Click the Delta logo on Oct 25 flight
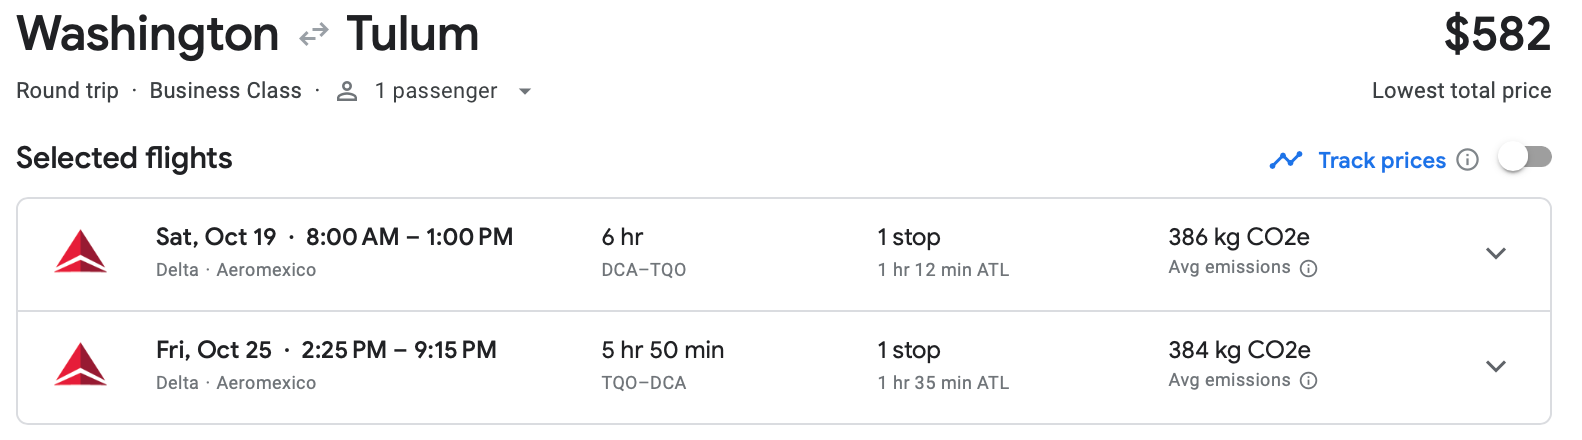1582x440 pixels. (x=81, y=365)
